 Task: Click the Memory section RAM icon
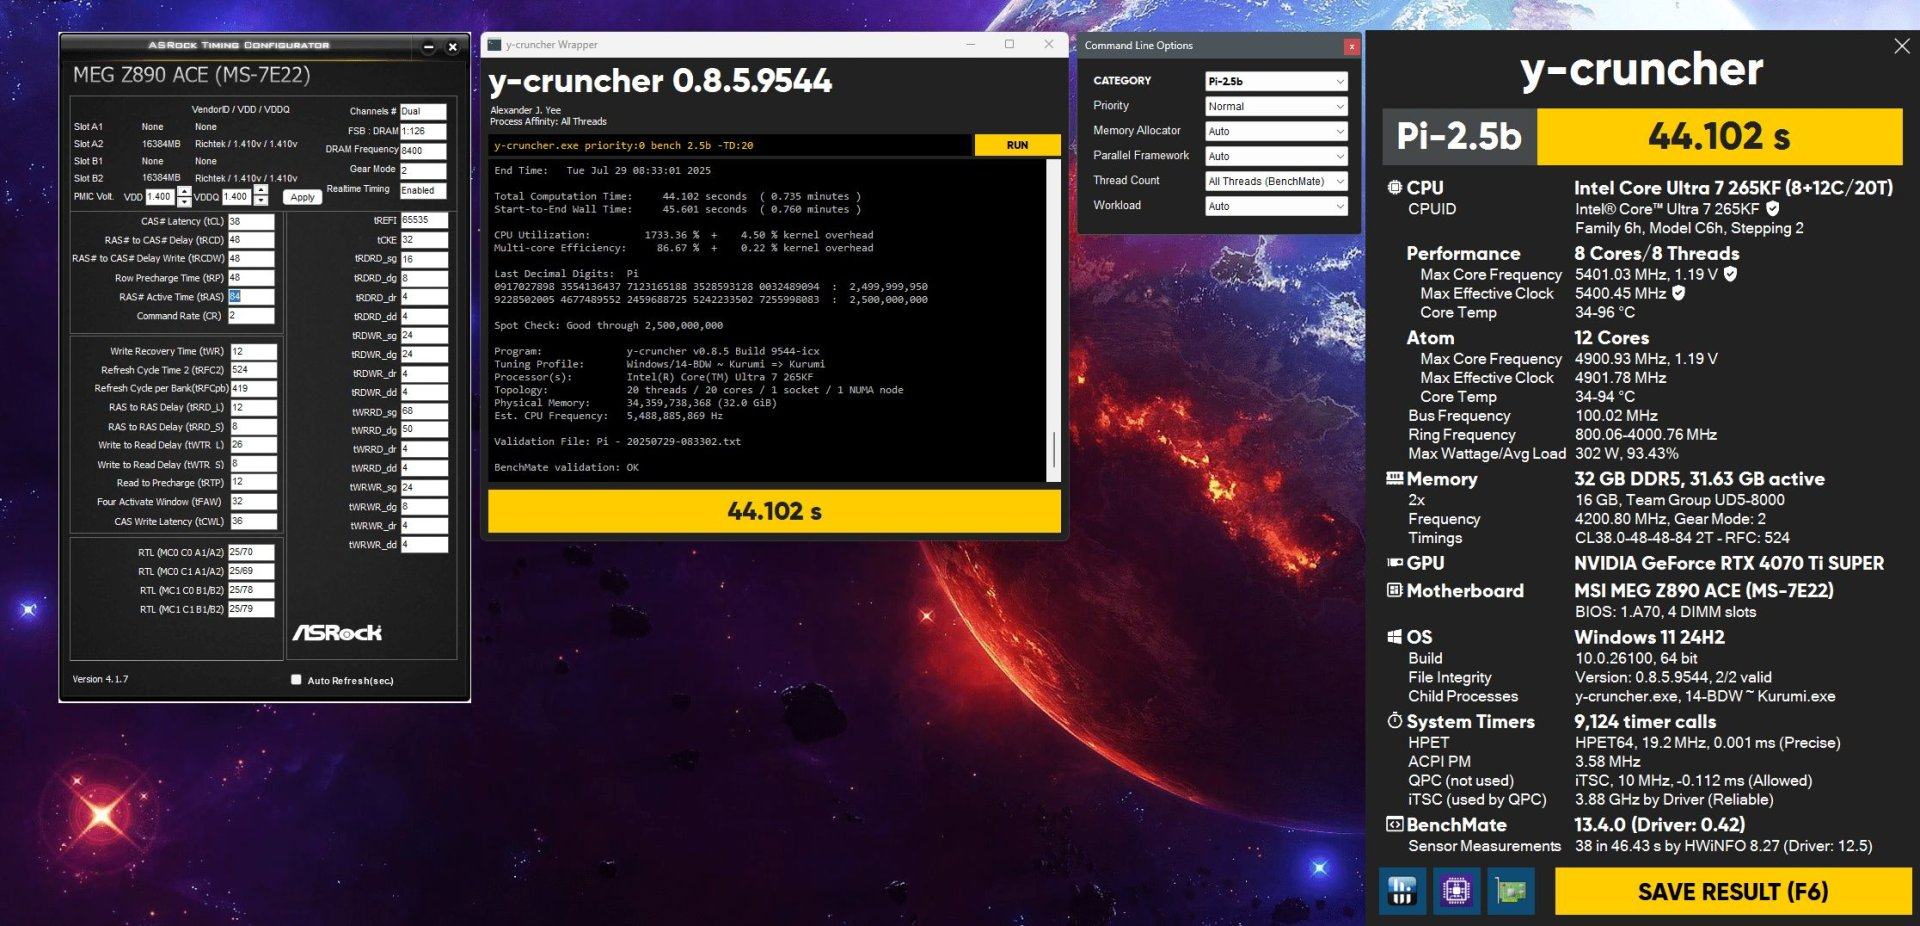point(1394,478)
